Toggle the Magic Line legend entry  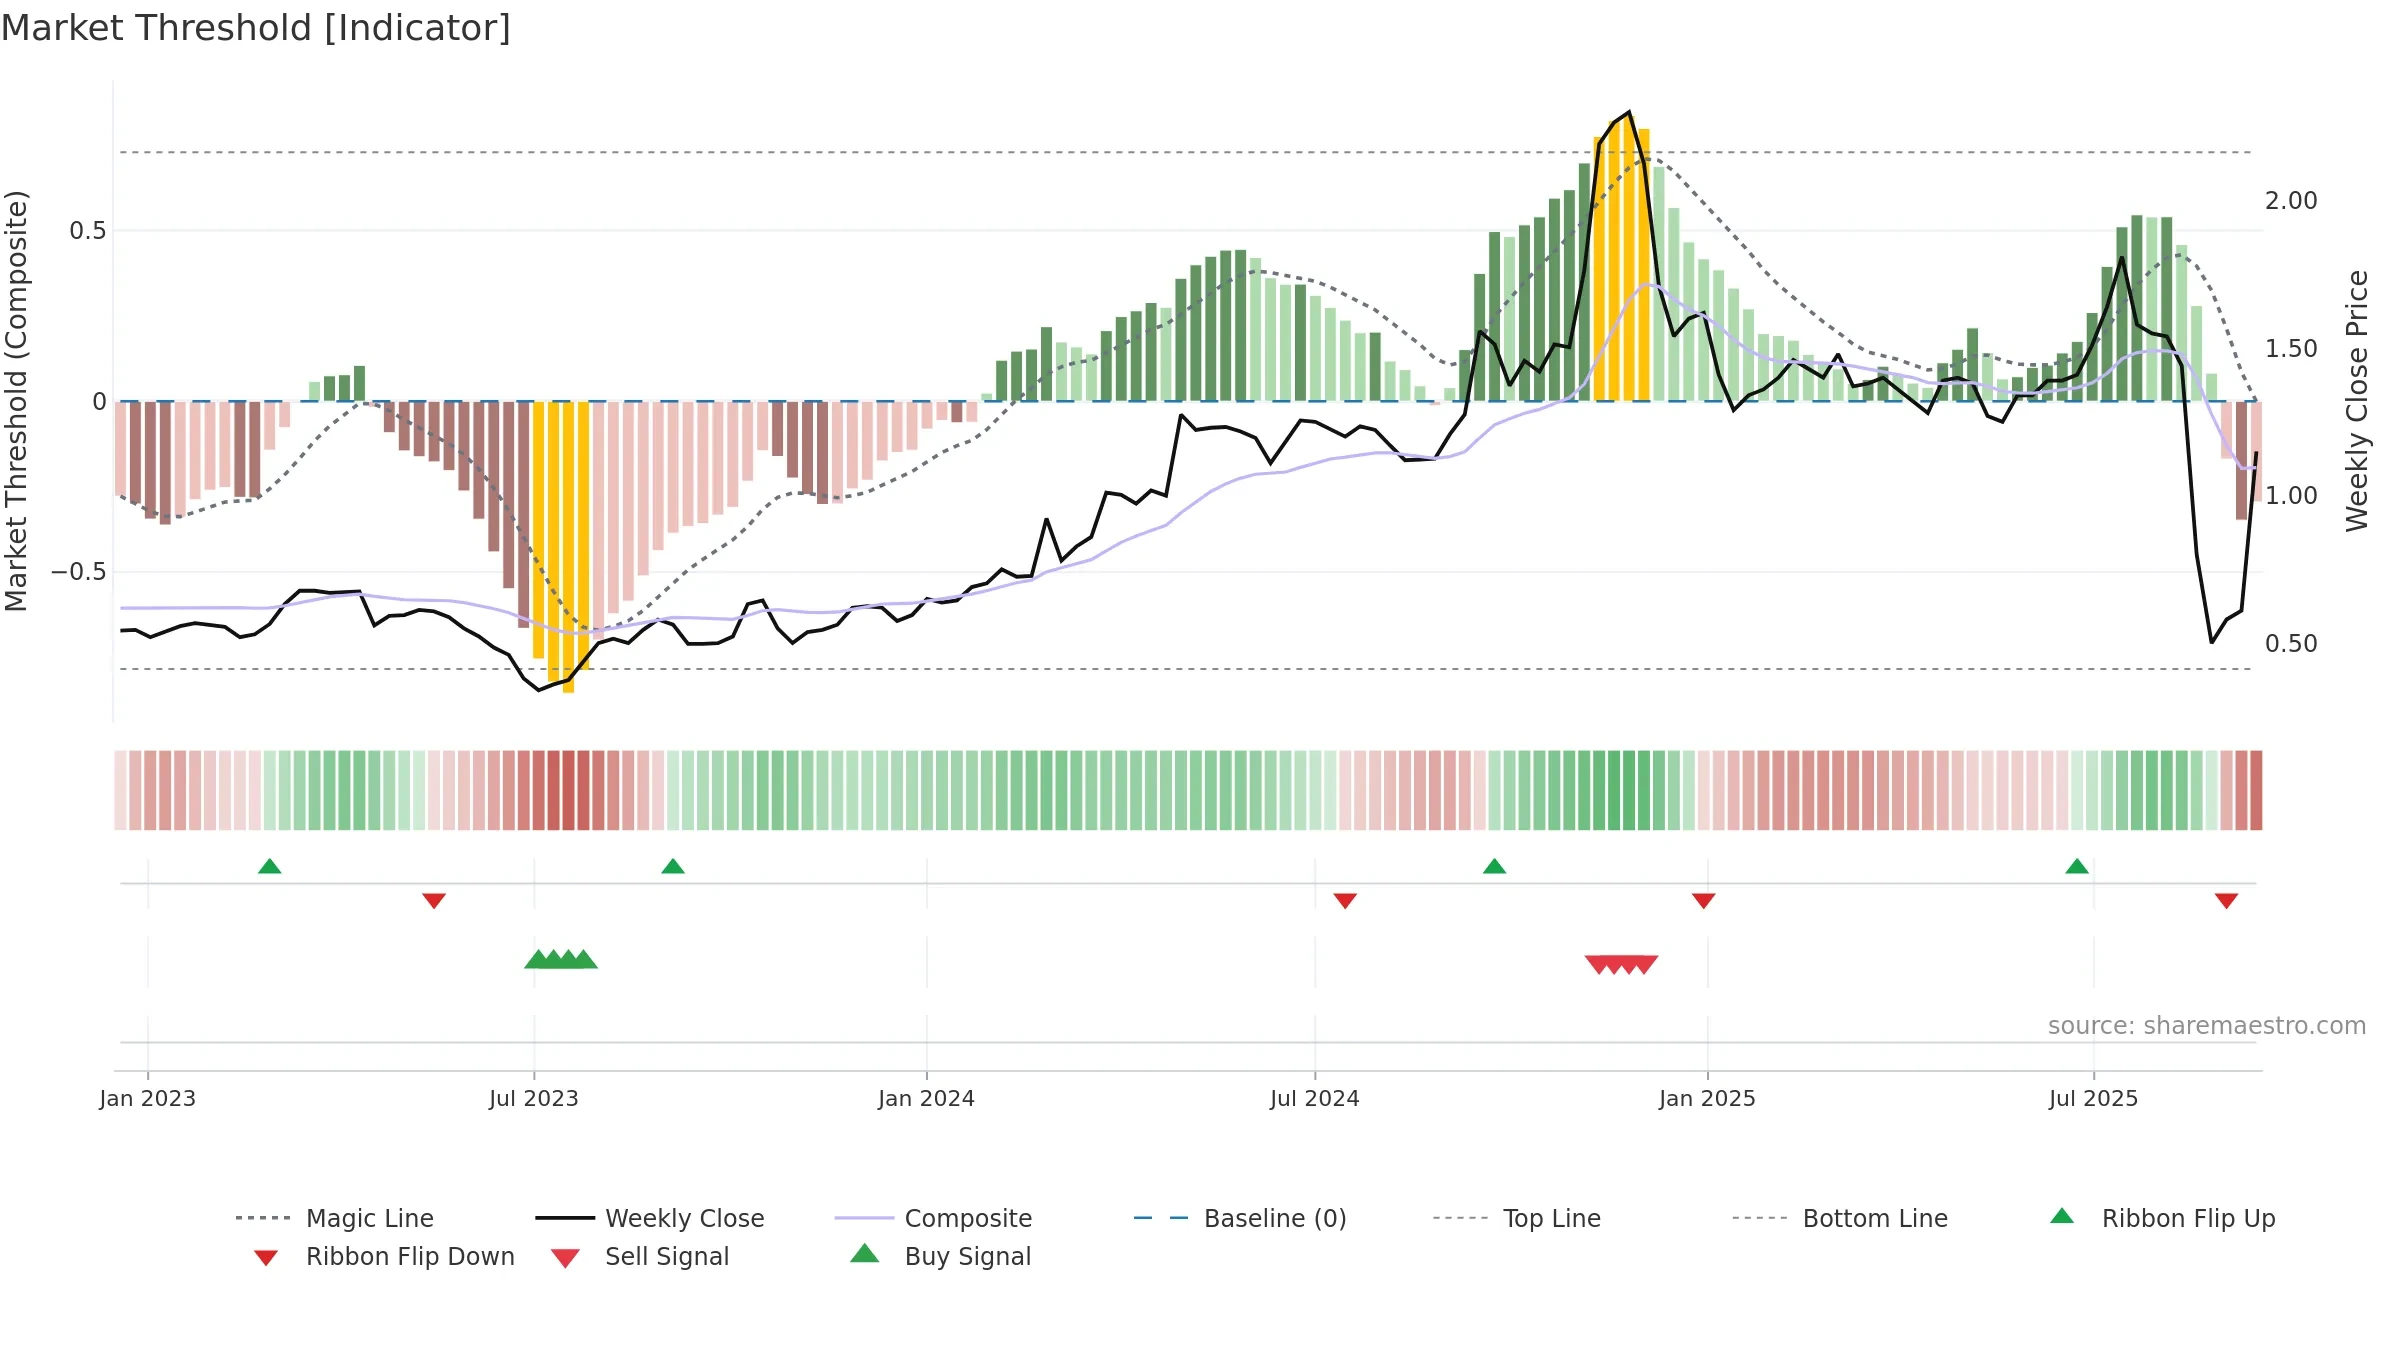[x=334, y=1218]
